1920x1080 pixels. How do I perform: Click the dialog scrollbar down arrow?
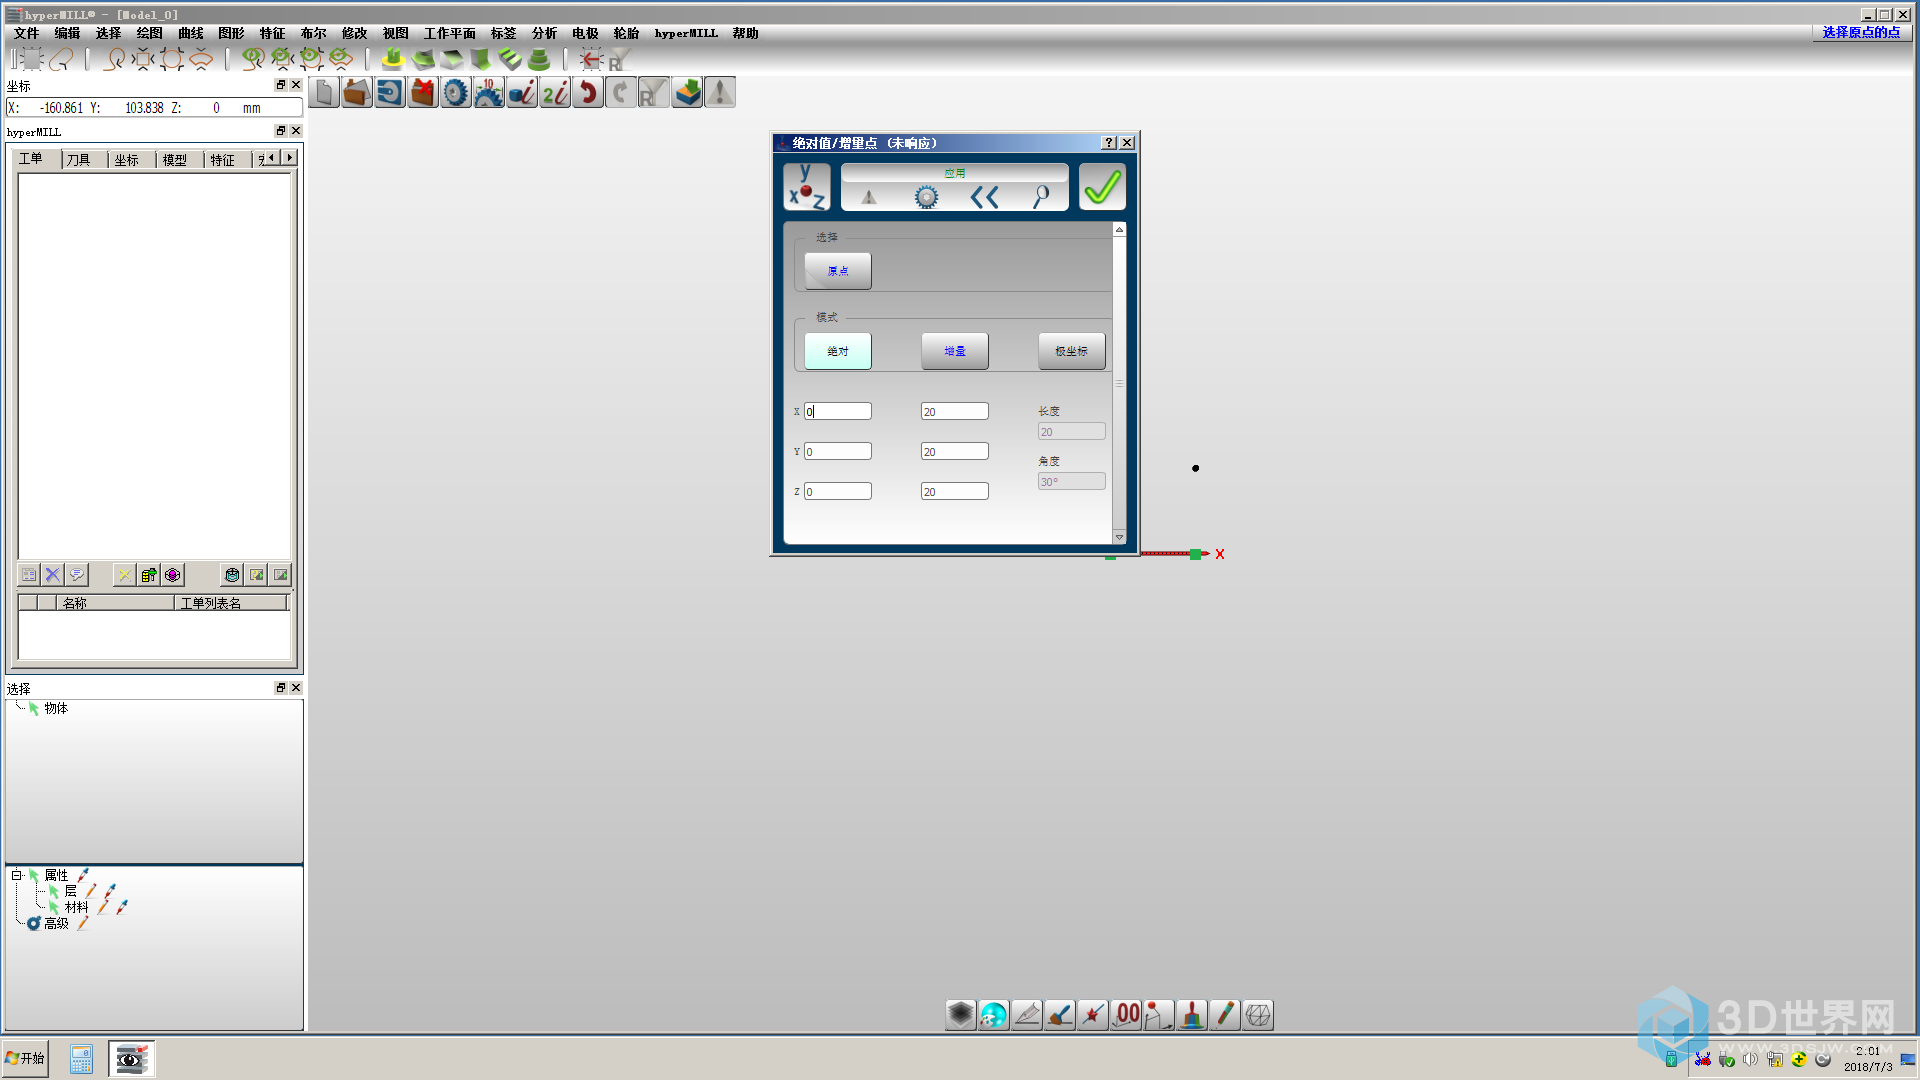click(1119, 538)
